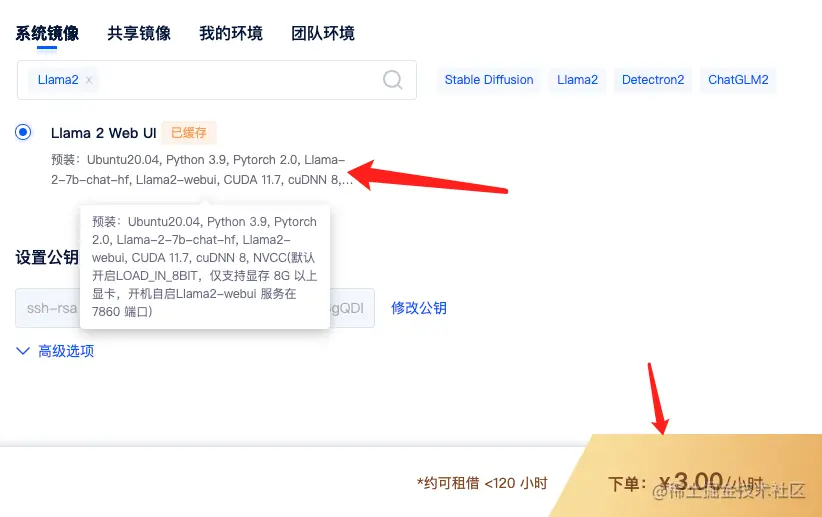Open the 修改公钥 link
822x517 pixels.
419,308
